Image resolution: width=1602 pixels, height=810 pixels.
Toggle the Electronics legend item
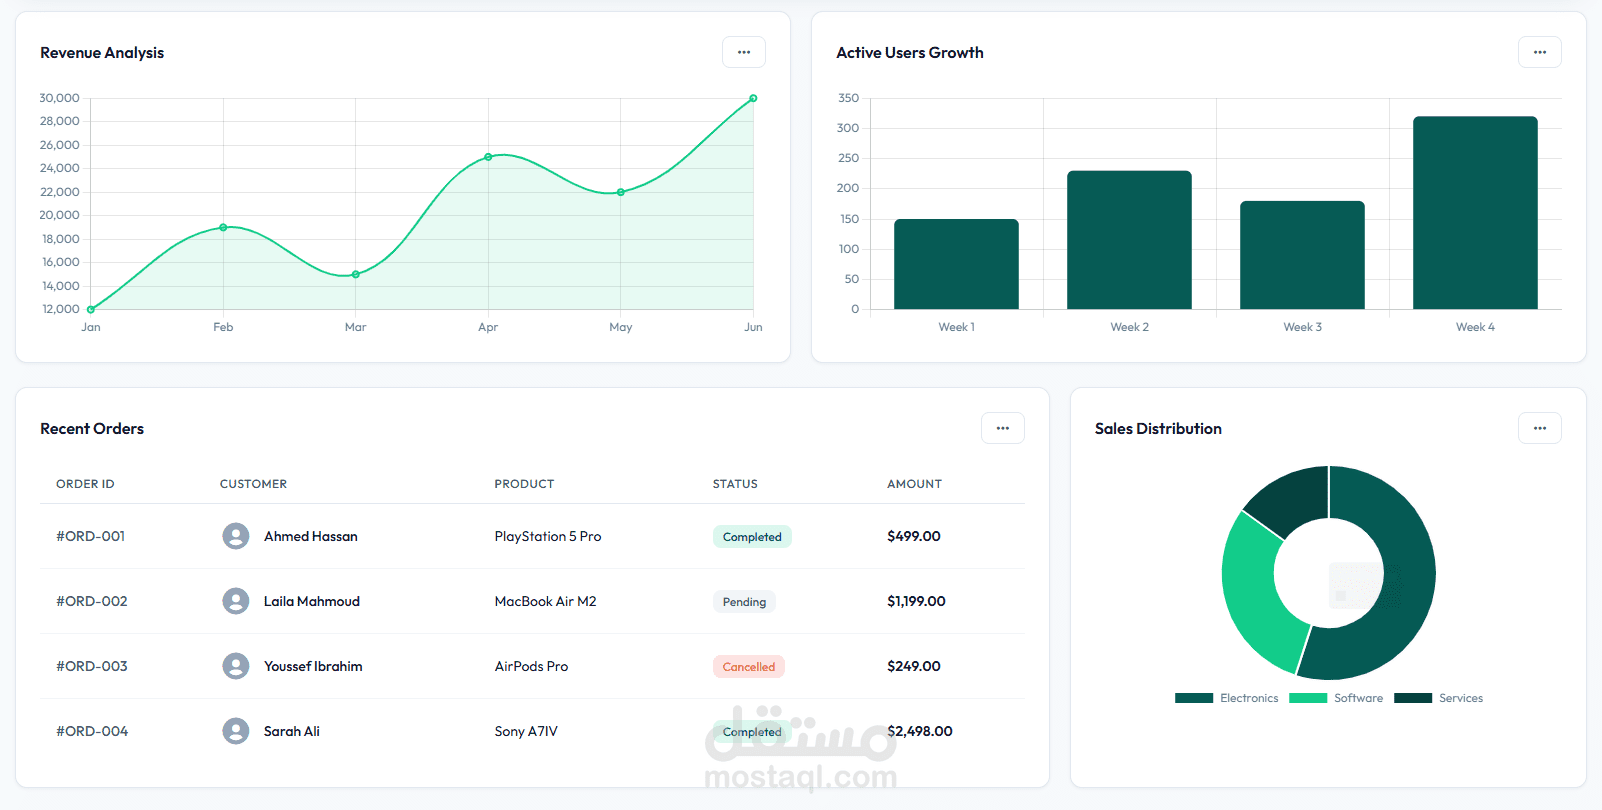[1227, 698]
